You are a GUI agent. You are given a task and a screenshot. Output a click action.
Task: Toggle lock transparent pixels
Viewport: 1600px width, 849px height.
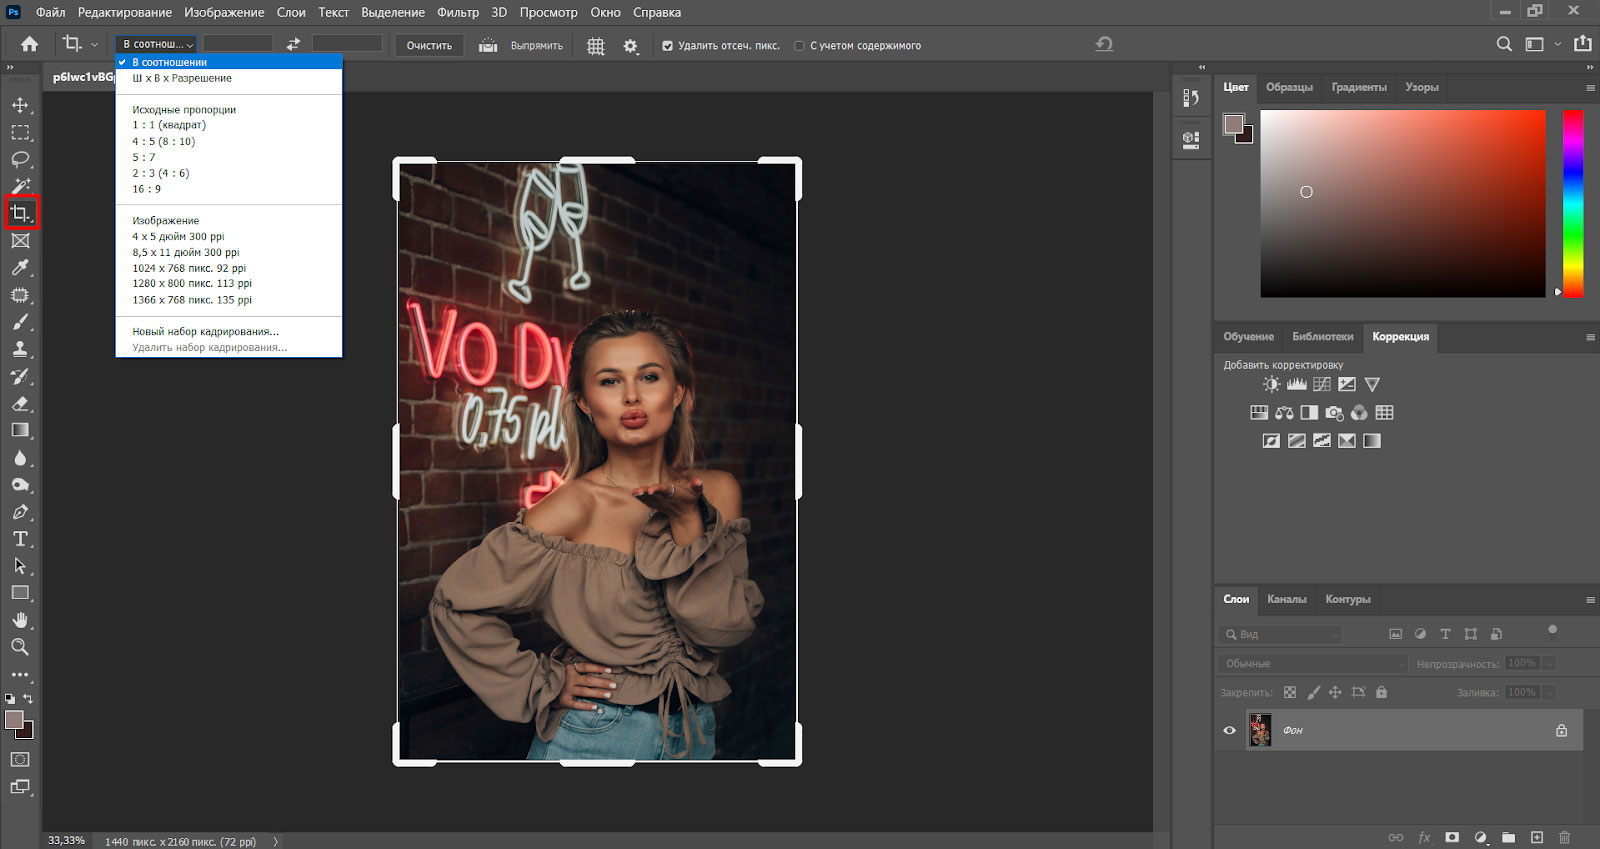click(1290, 692)
